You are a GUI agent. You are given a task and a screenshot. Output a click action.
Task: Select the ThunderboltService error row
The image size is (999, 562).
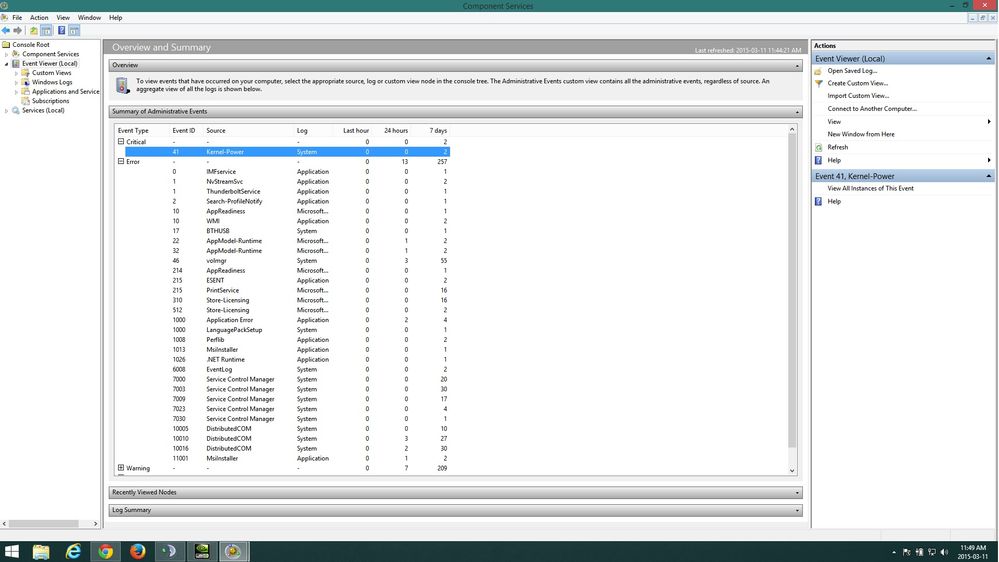pyautogui.click(x=287, y=192)
